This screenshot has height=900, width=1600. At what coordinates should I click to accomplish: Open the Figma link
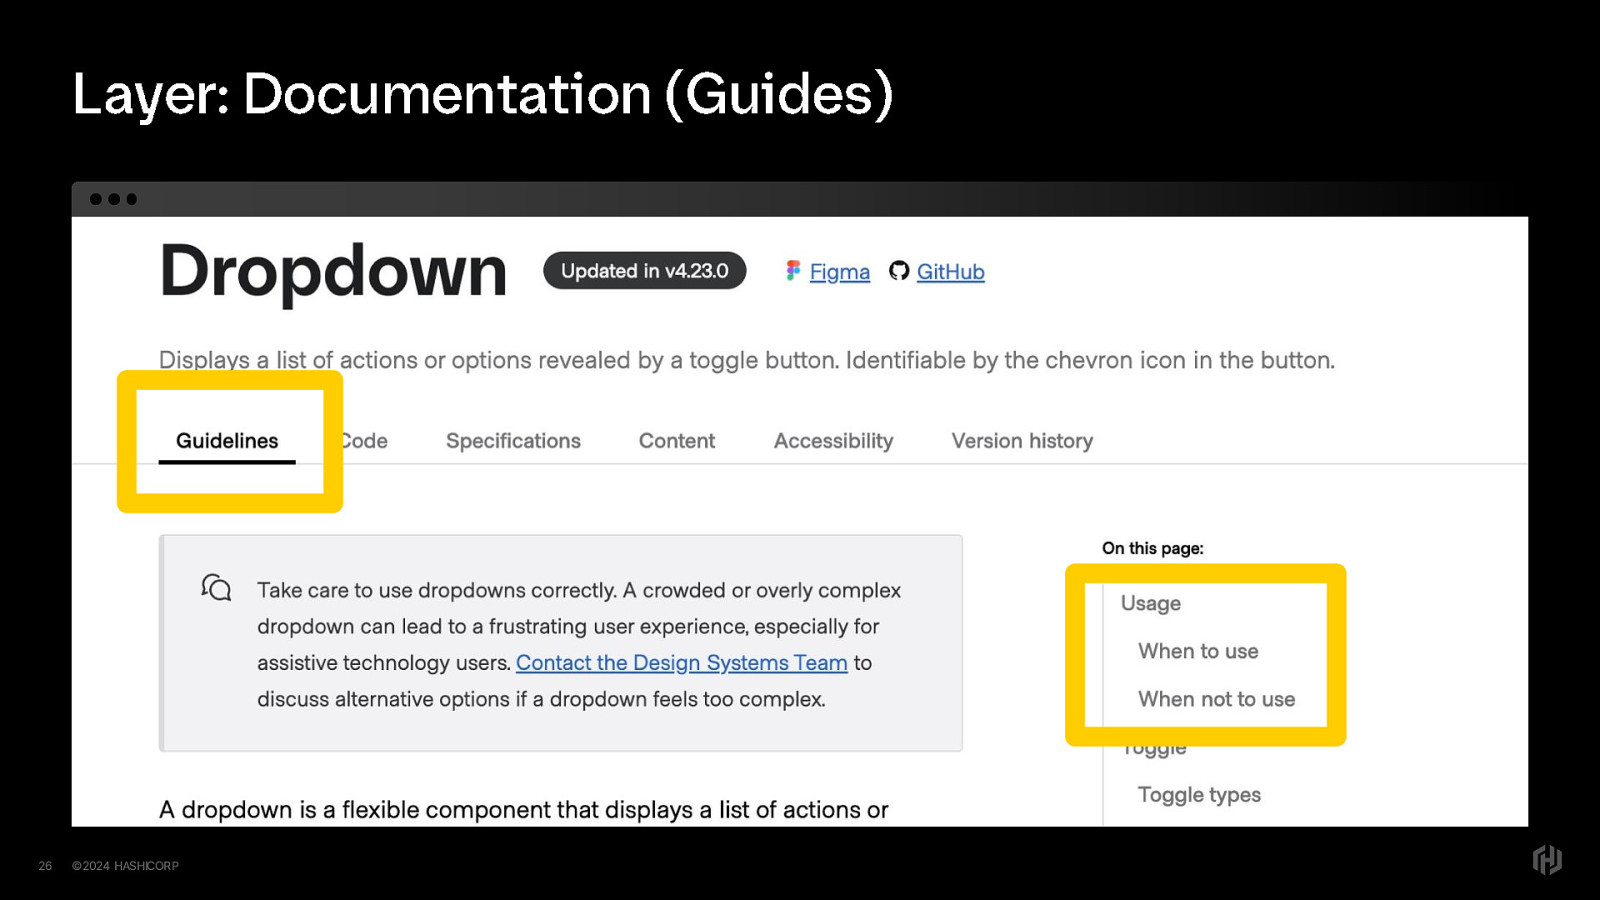[x=839, y=272]
